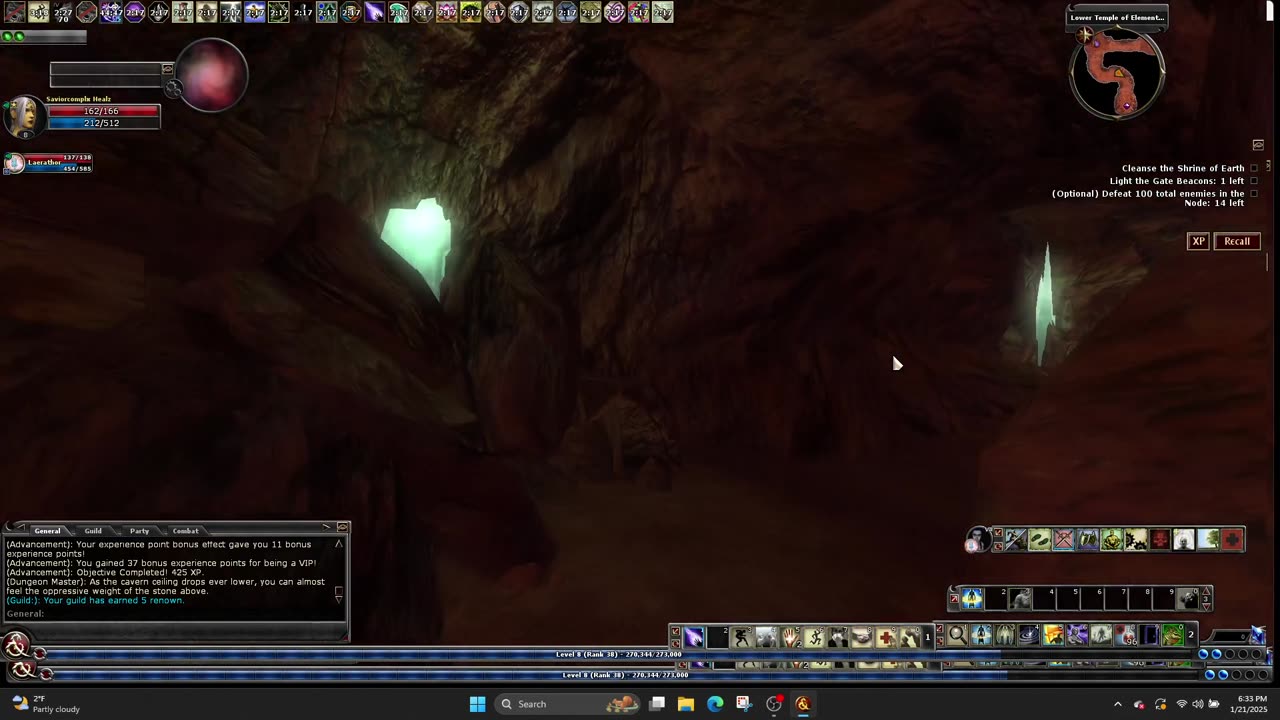Use the dark door icon in hotbar 2
Viewport: 1280px width, 720px height.
click(x=1149, y=634)
